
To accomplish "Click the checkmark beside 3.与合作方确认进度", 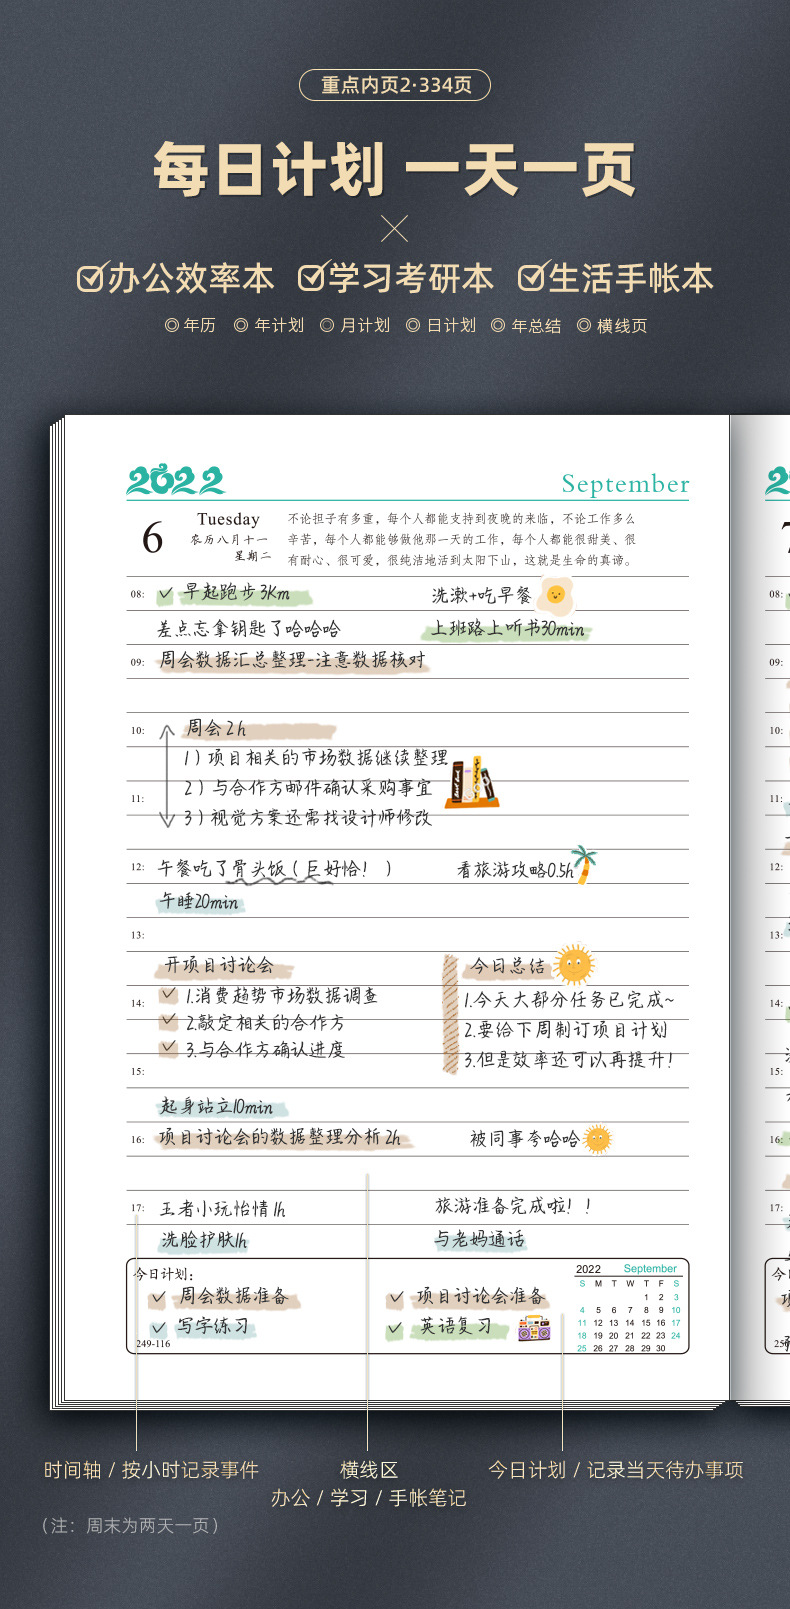I will tap(169, 1048).
